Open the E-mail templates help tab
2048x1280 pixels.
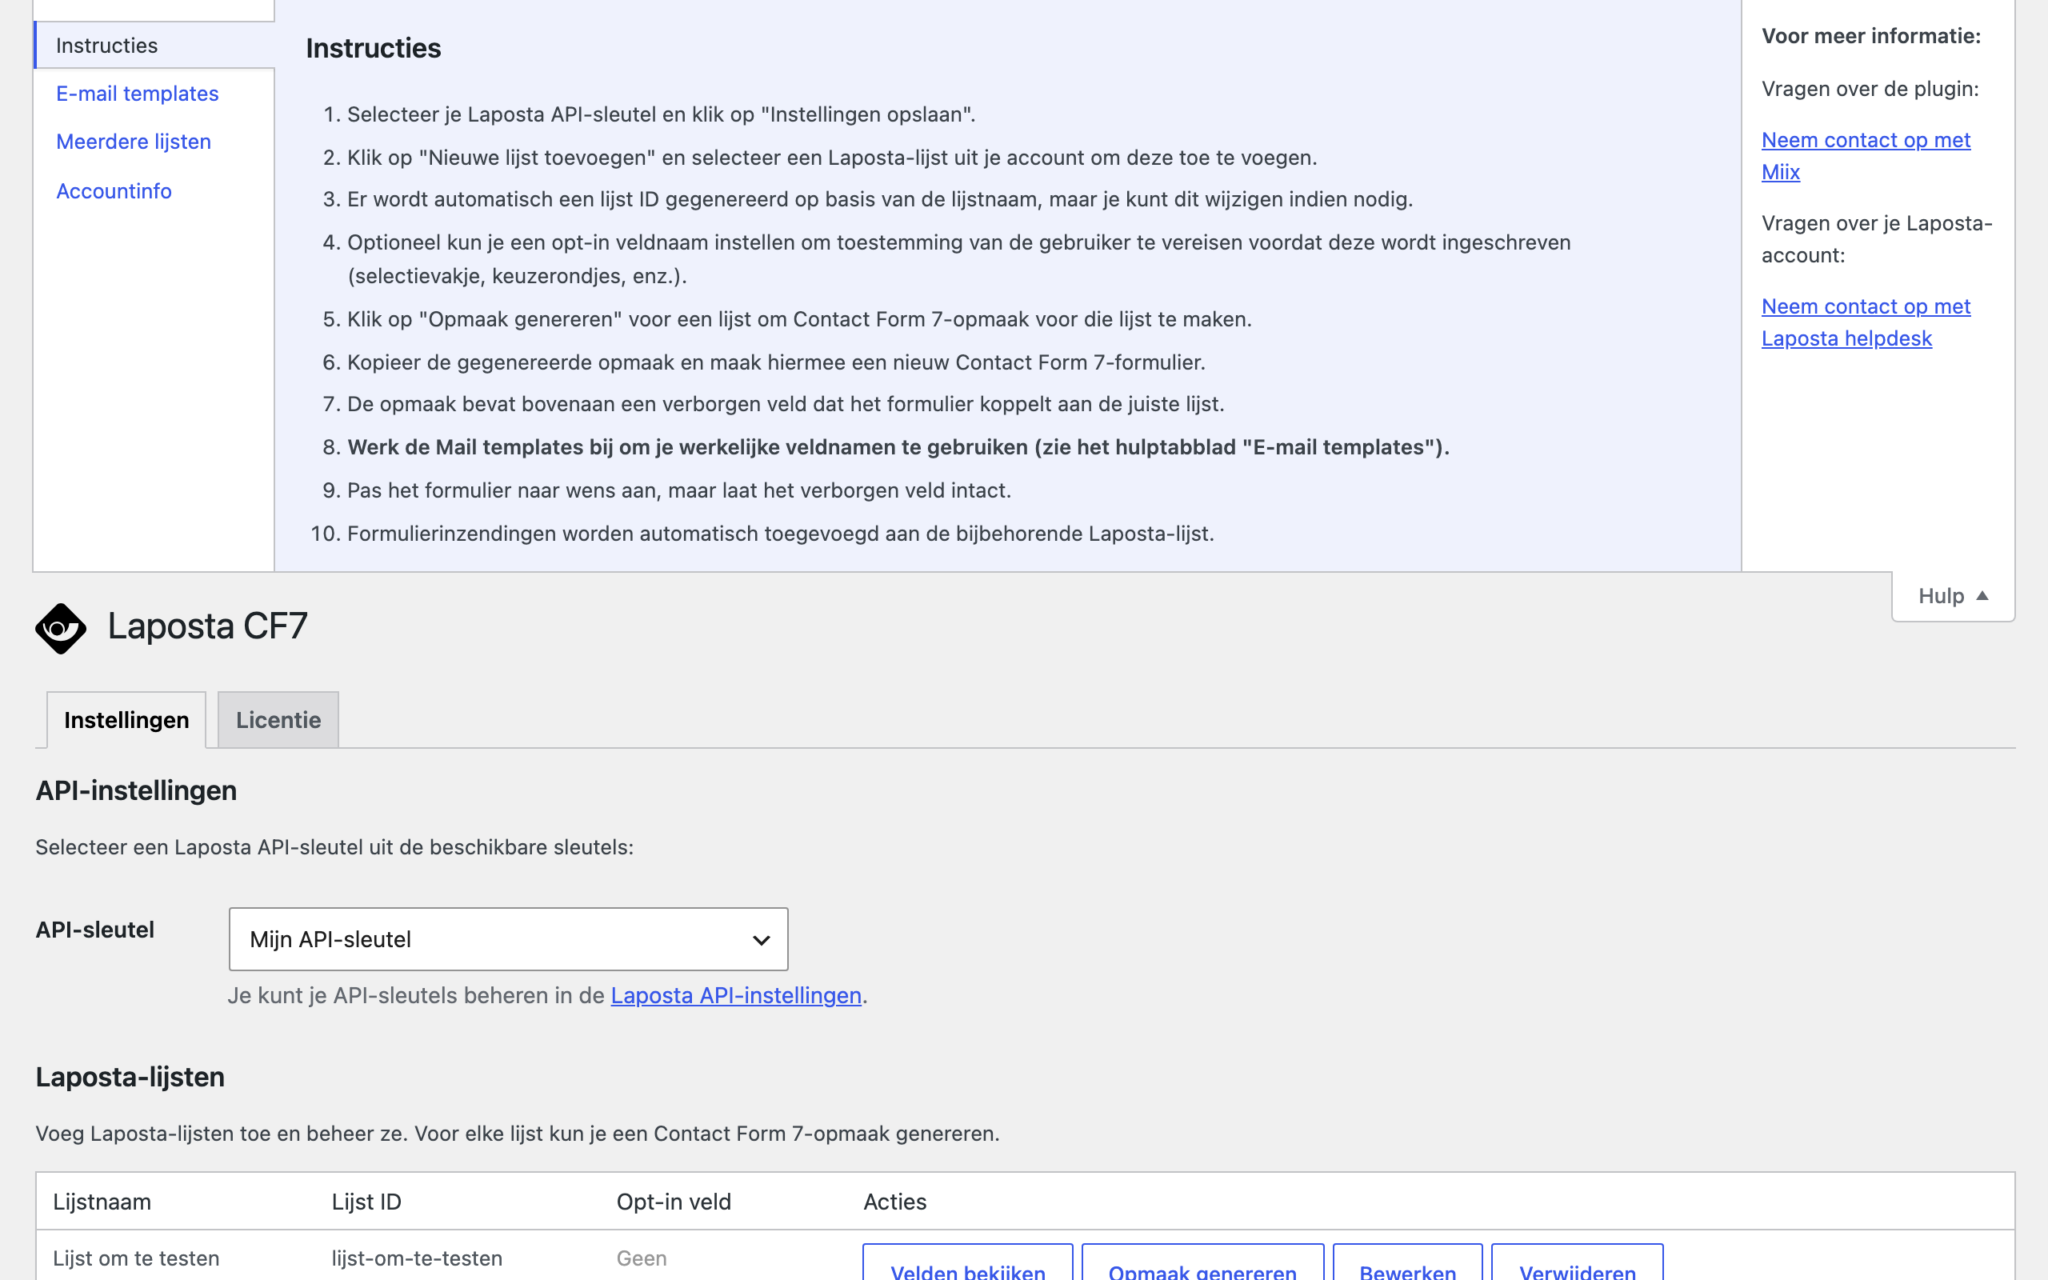[137, 94]
